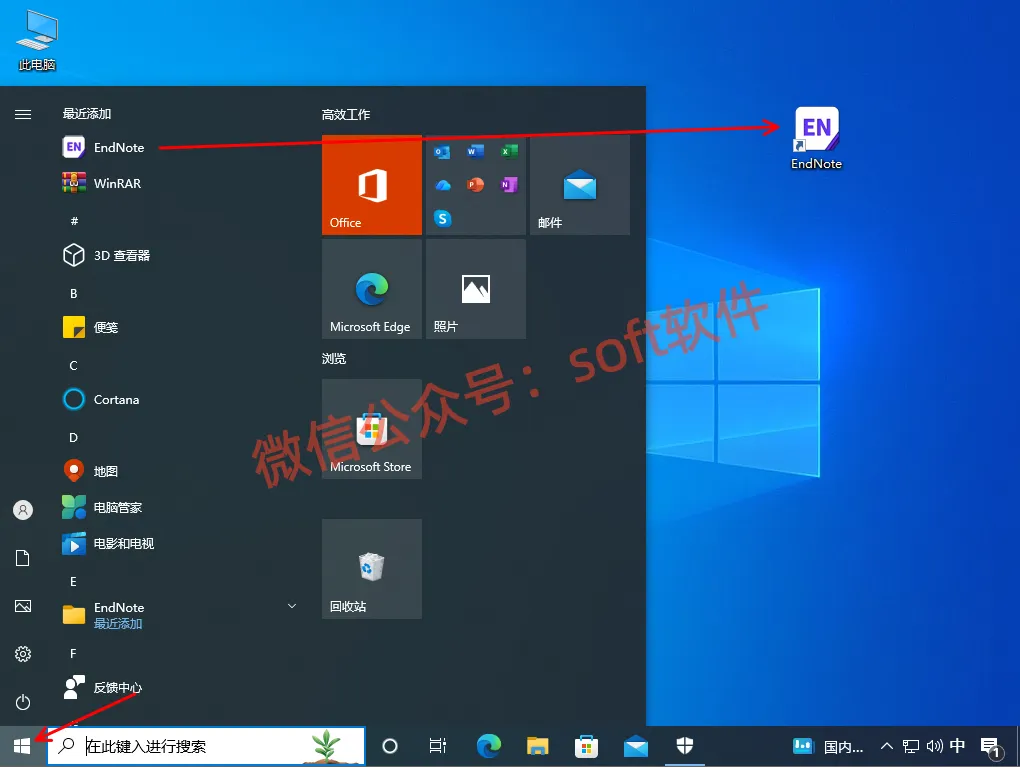Open Documents from Start sidebar
The width and height of the screenshot is (1020, 767).
pyautogui.click(x=23, y=558)
